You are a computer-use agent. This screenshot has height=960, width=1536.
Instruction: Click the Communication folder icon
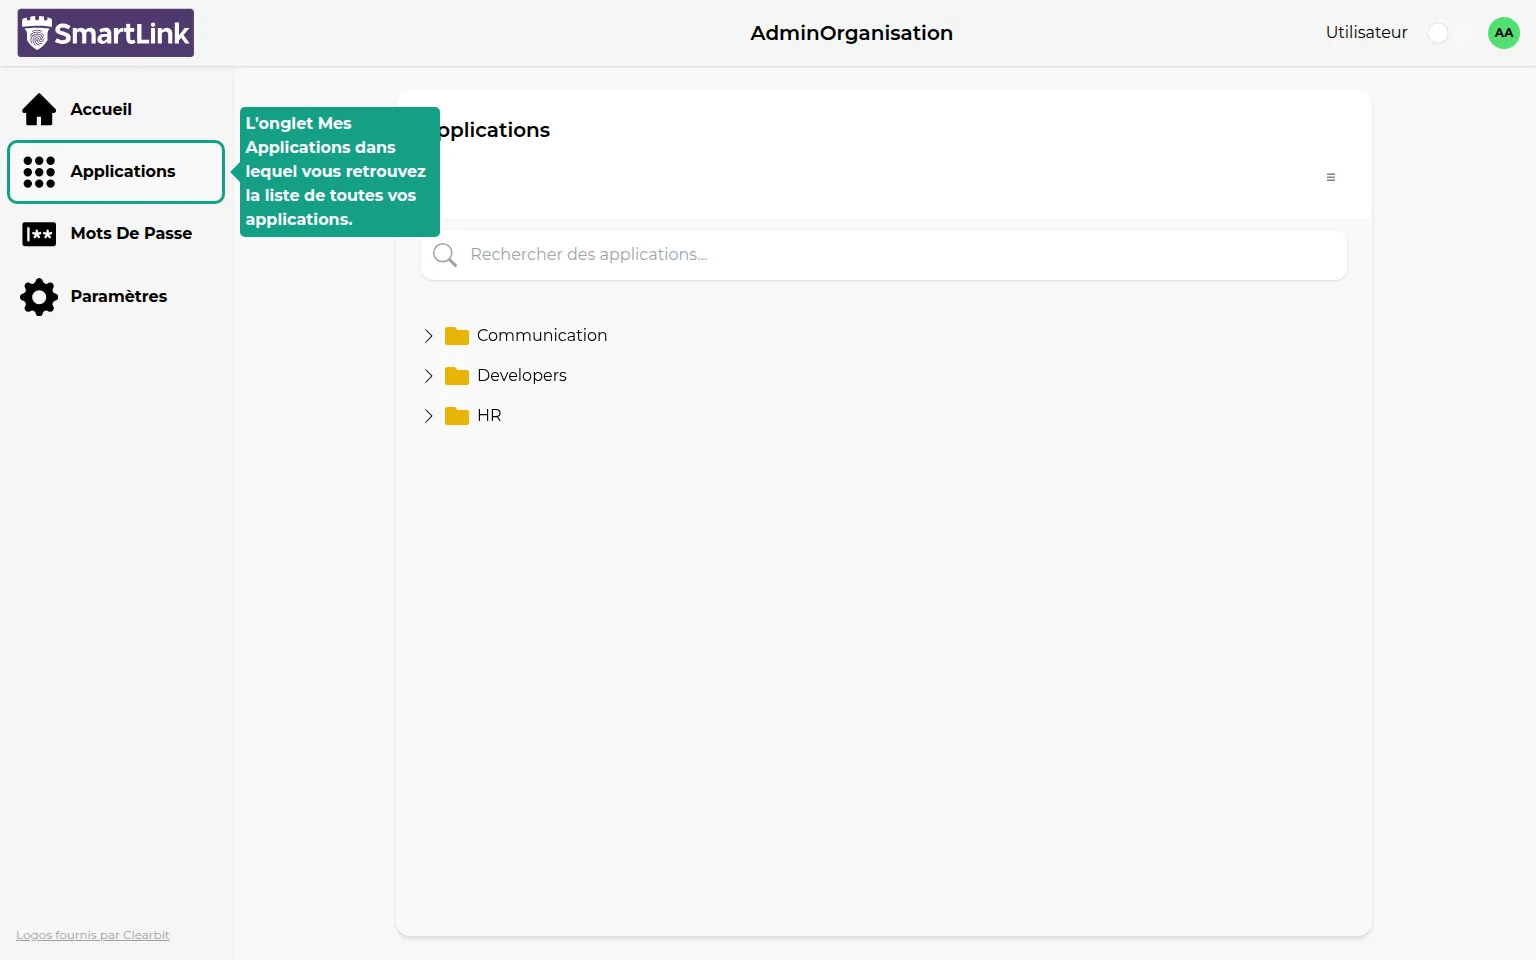pyautogui.click(x=457, y=336)
